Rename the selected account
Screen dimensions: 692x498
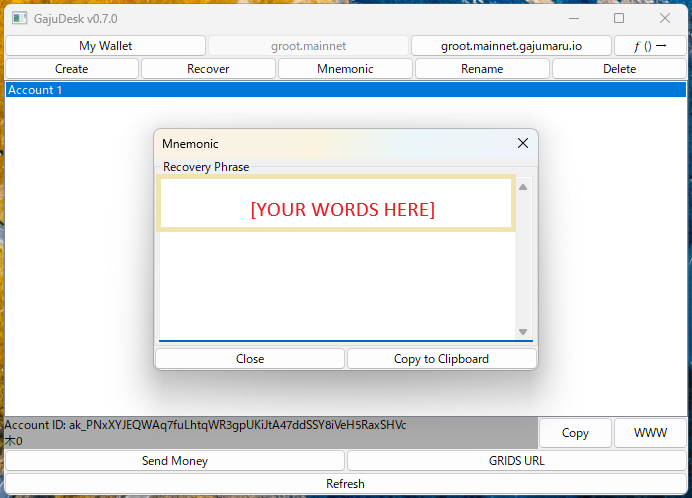(x=482, y=69)
